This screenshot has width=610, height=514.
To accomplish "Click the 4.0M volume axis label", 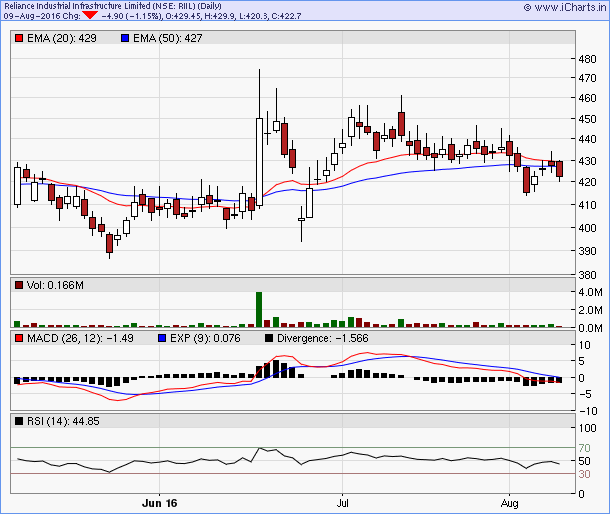I will [590, 292].
